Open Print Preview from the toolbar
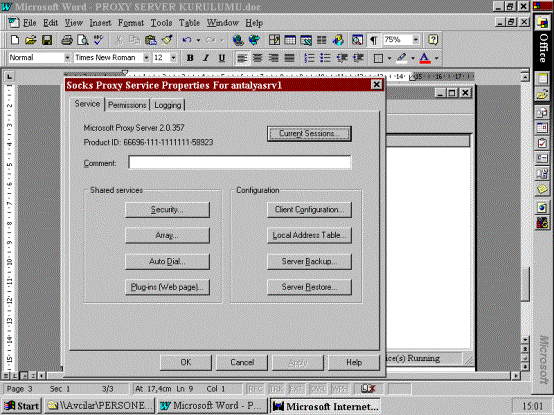 pyautogui.click(x=83, y=40)
